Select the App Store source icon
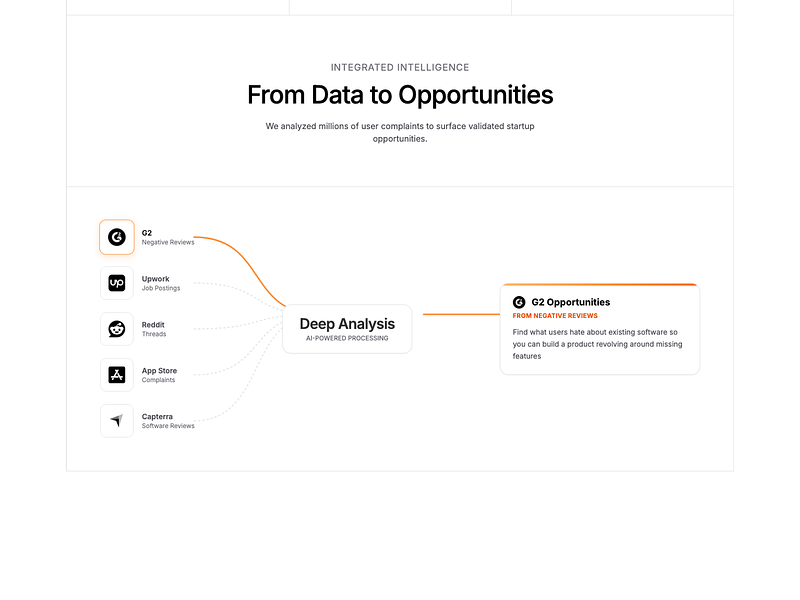This screenshot has width=800, height=600. 117,375
